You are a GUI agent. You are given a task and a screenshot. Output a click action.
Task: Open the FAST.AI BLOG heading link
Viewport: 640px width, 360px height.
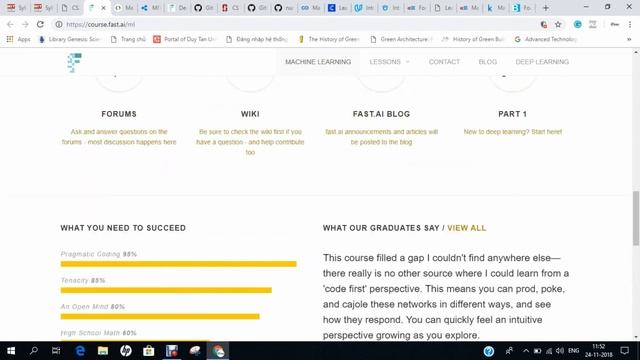point(381,114)
